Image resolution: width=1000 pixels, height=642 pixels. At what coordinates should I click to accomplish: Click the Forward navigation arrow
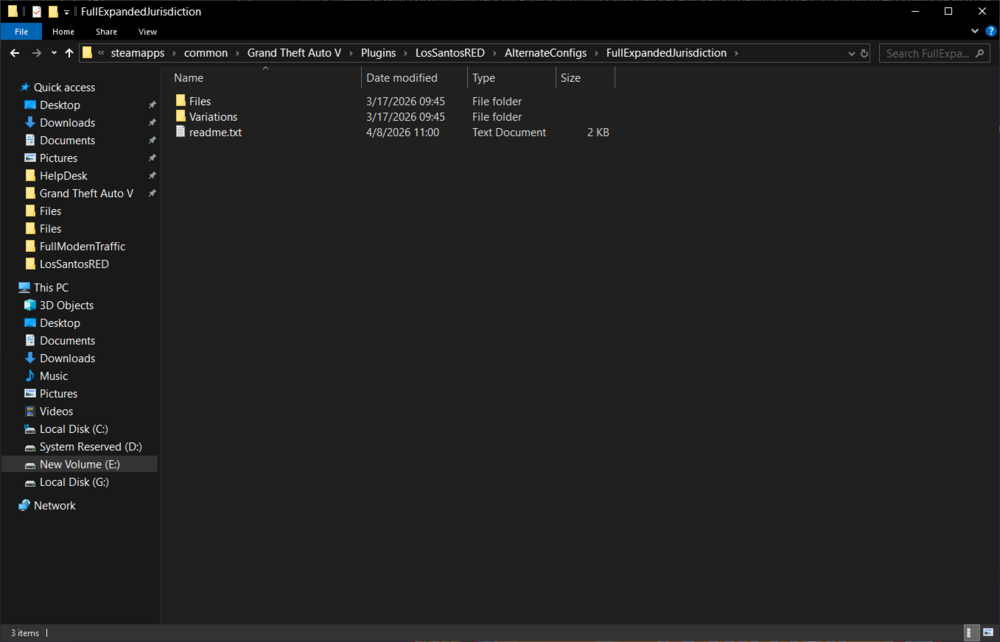[36, 53]
